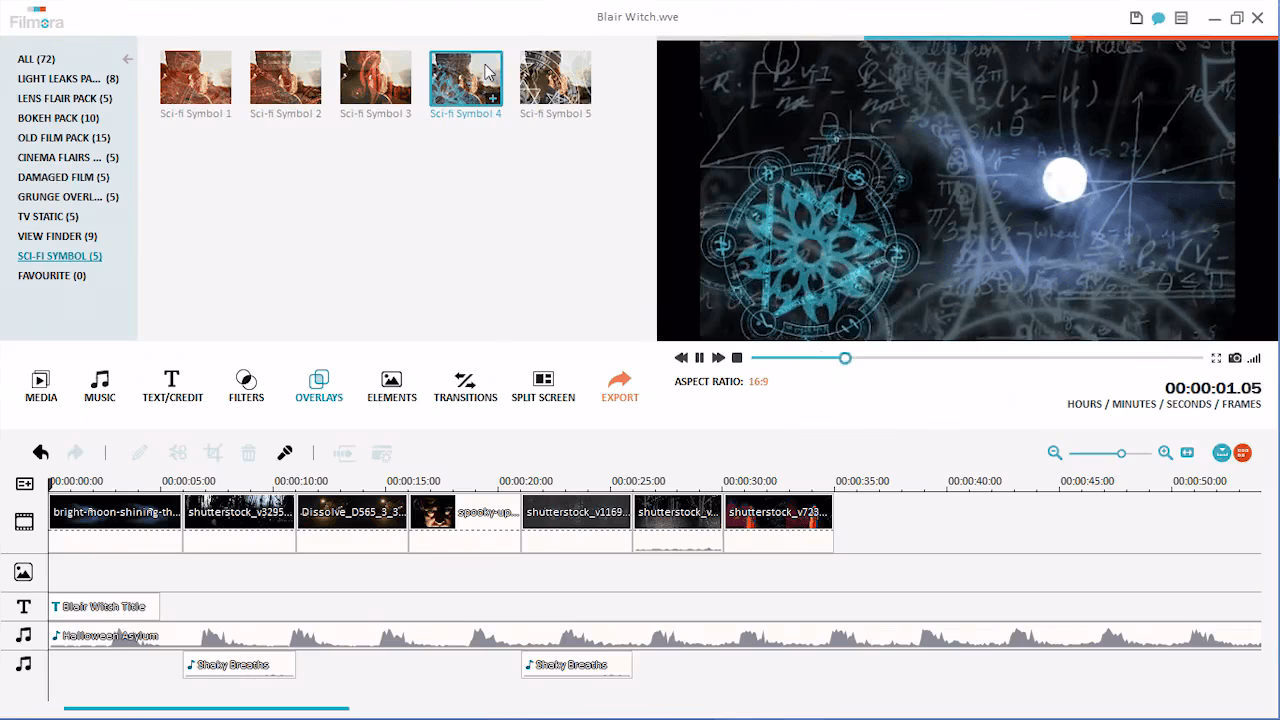
Task: Select Grunge Overlays category
Action: click(68, 197)
